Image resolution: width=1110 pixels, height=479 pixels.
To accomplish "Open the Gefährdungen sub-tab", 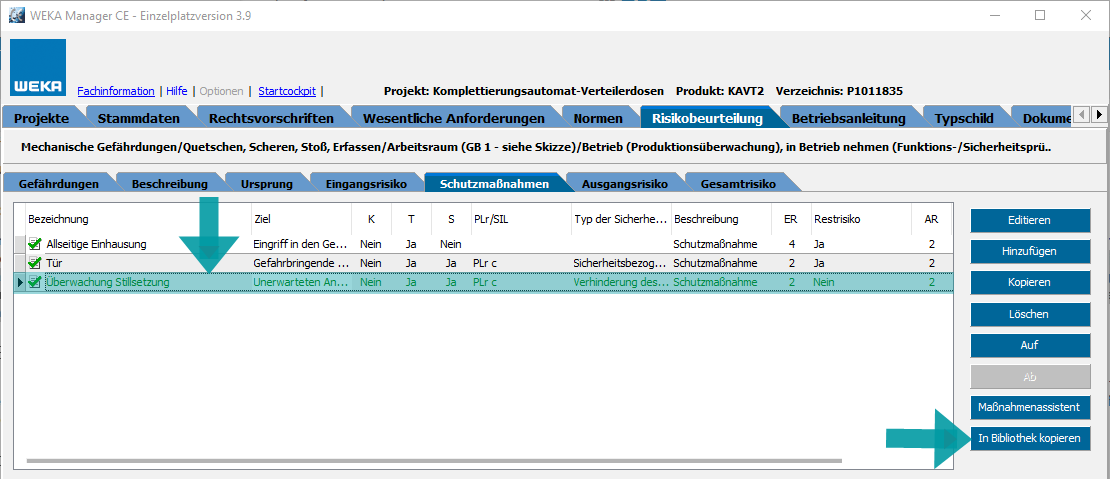I will pyautogui.click(x=58, y=184).
